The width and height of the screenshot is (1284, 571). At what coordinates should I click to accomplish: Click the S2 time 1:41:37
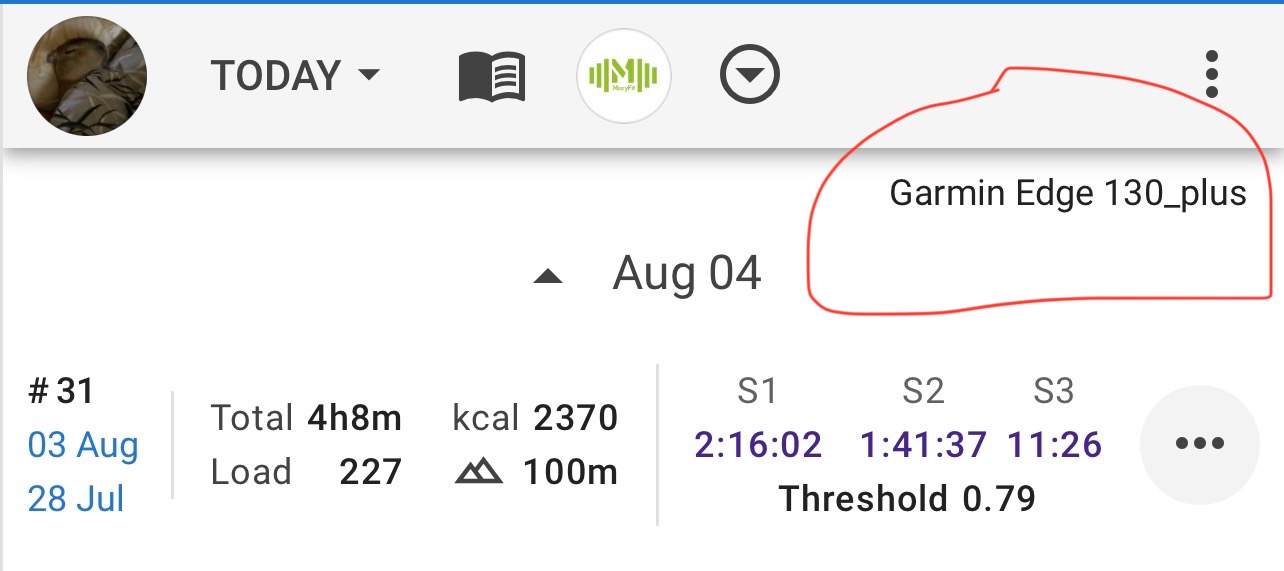point(923,445)
